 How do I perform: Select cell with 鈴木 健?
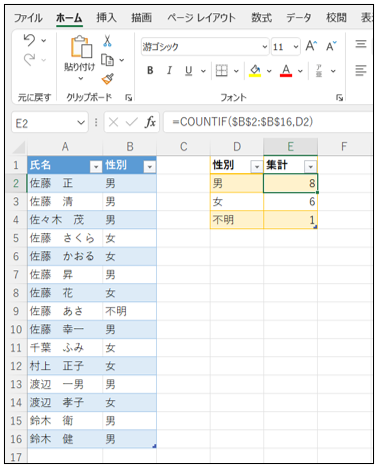[x=65, y=439]
